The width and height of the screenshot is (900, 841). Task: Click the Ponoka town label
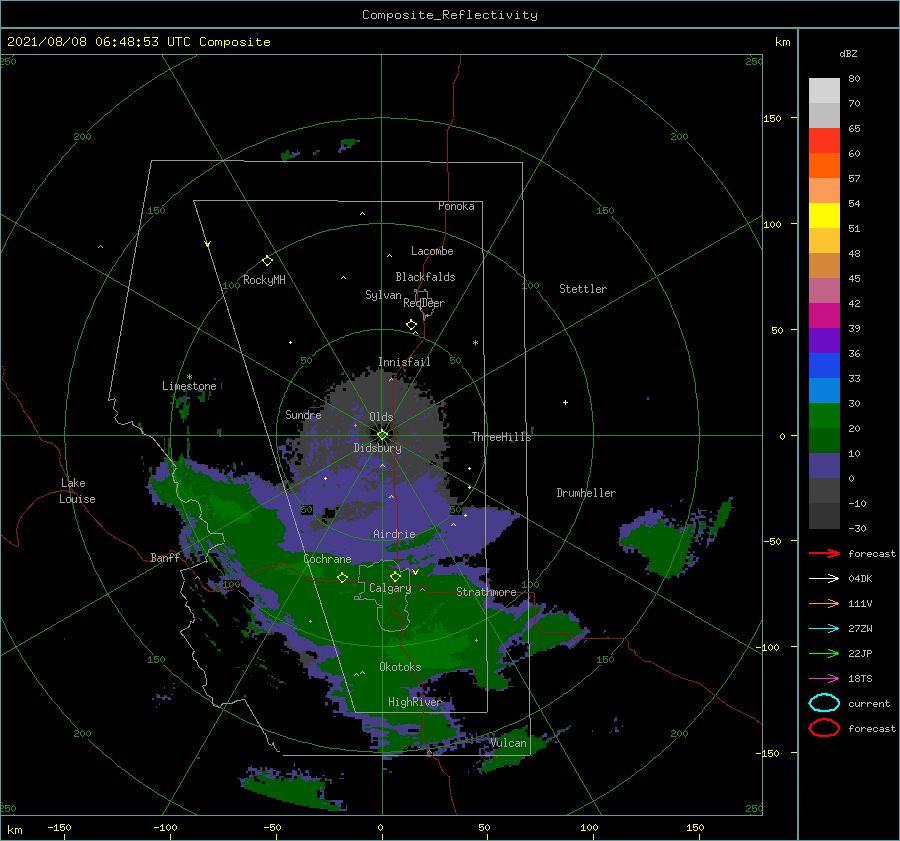(x=456, y=206)
